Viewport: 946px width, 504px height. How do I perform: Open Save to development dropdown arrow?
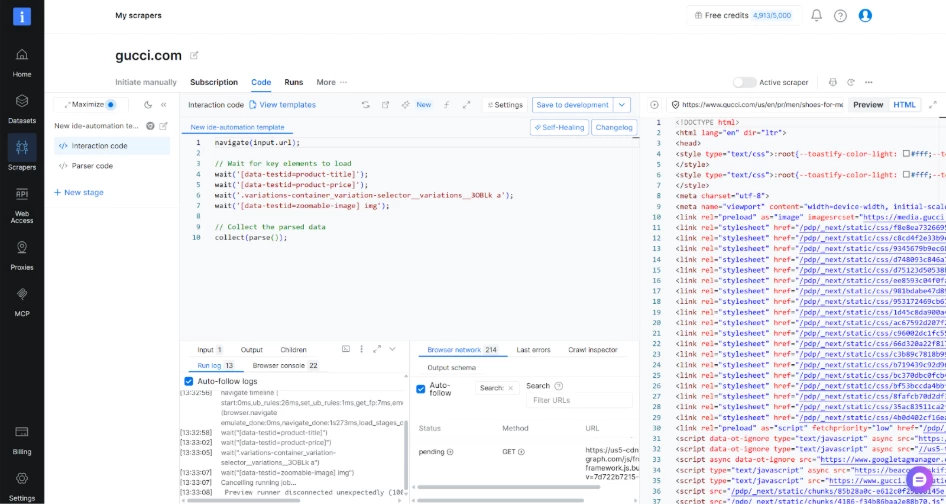click(622, 104)
